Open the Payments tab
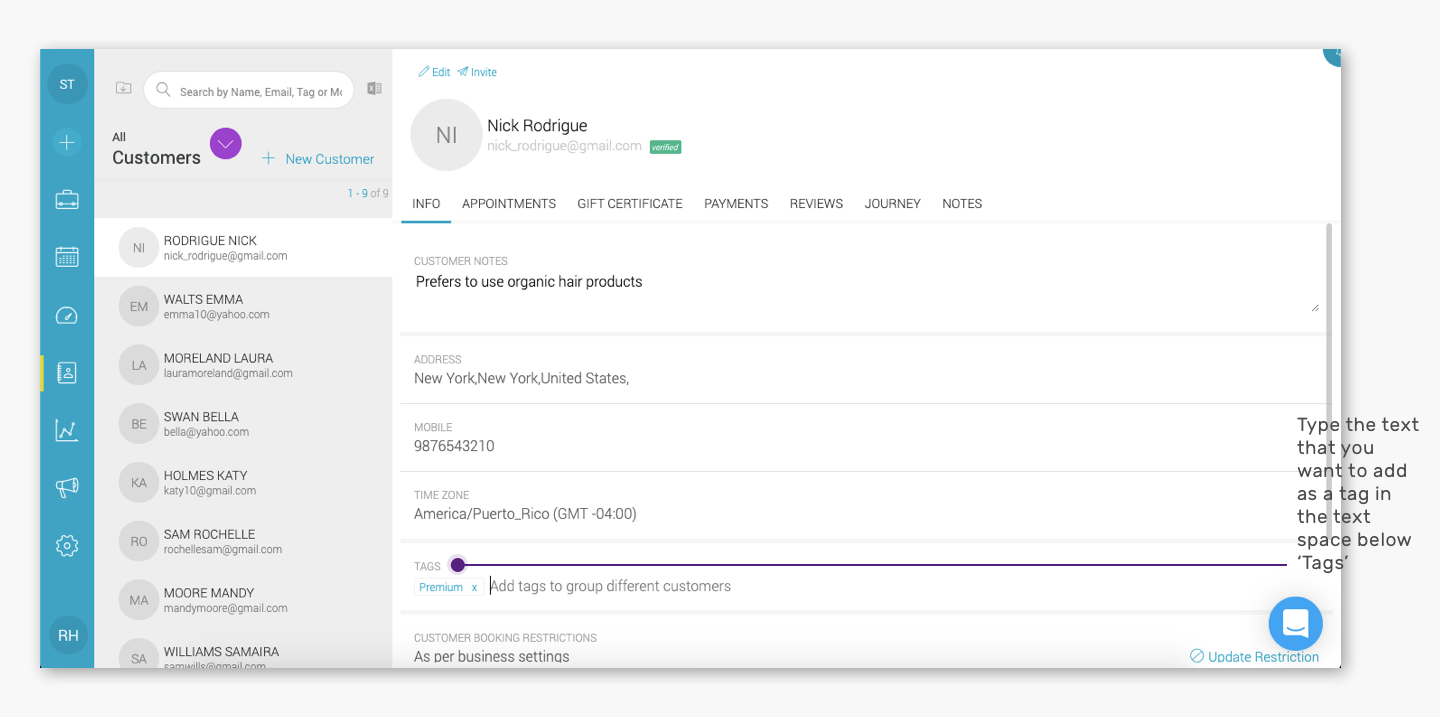Image resolution: width=1440 pixels, height=718 pixels. pos(736,204)
